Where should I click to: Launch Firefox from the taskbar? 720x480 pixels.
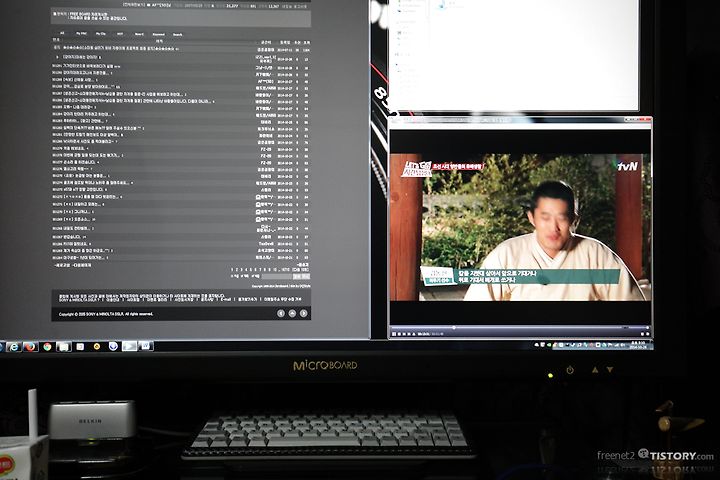point(30,347)
